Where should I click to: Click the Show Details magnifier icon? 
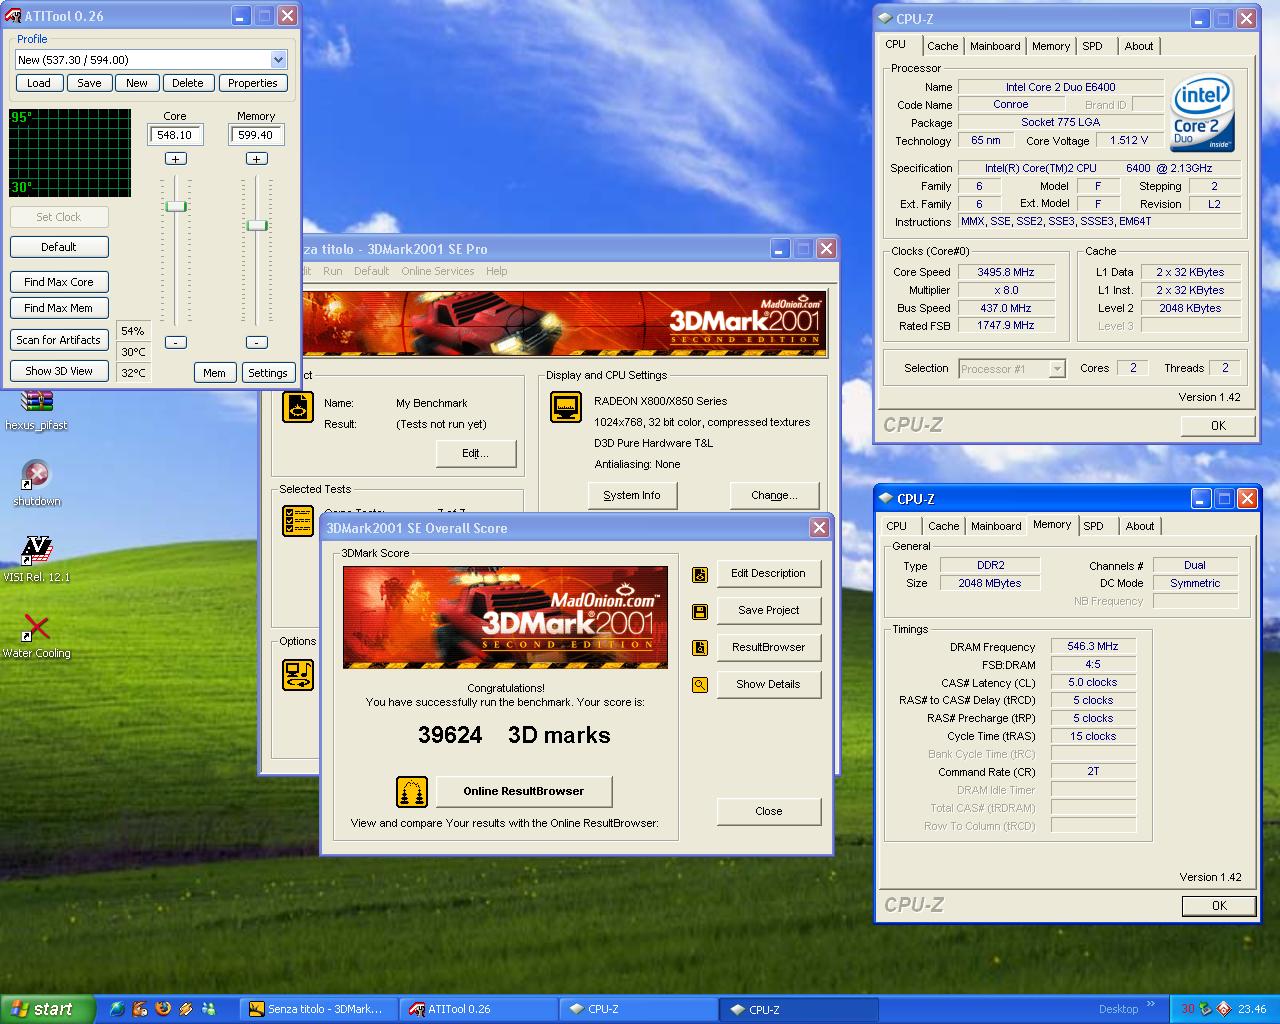(700, 685)
